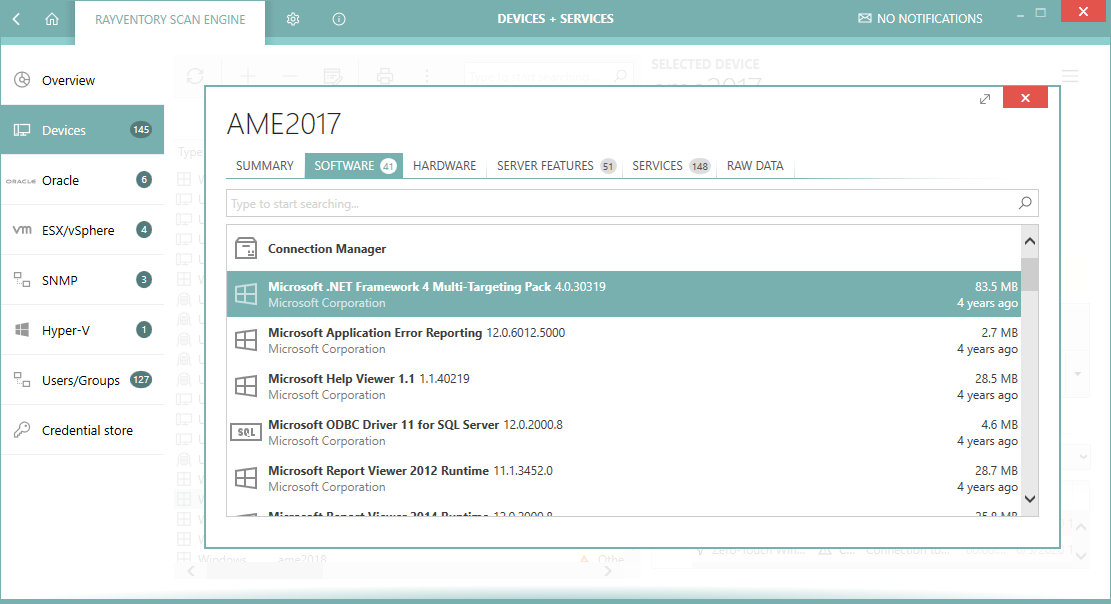Click the magnifier icon in software search

(x=1025, y=204)
